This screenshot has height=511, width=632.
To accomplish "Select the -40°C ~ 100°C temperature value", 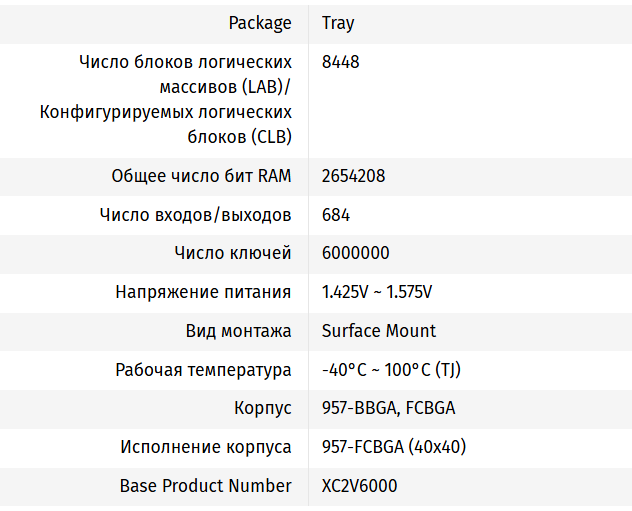I will click(x=391, y=370).
